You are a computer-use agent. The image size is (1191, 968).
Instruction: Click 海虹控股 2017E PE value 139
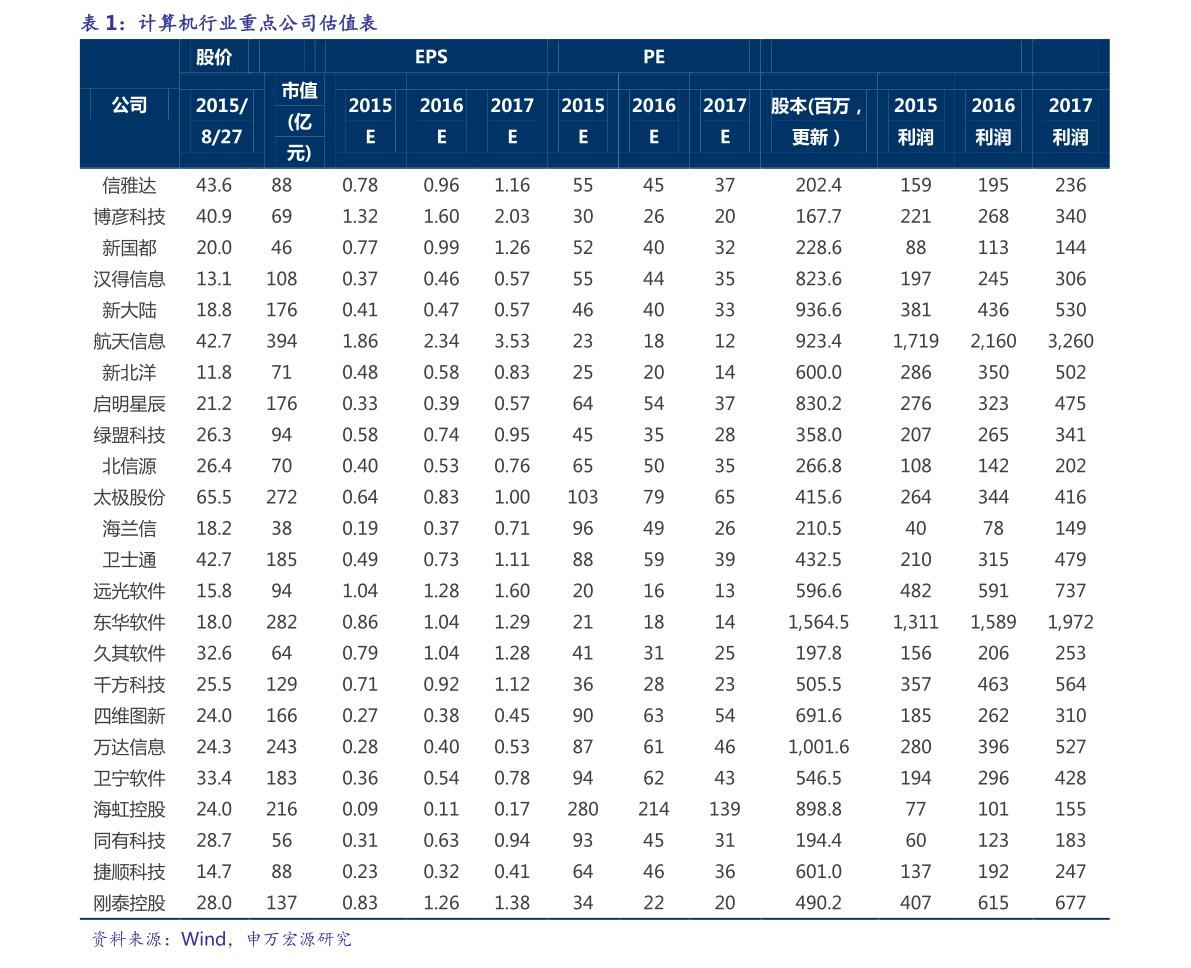tap(725, 809)
